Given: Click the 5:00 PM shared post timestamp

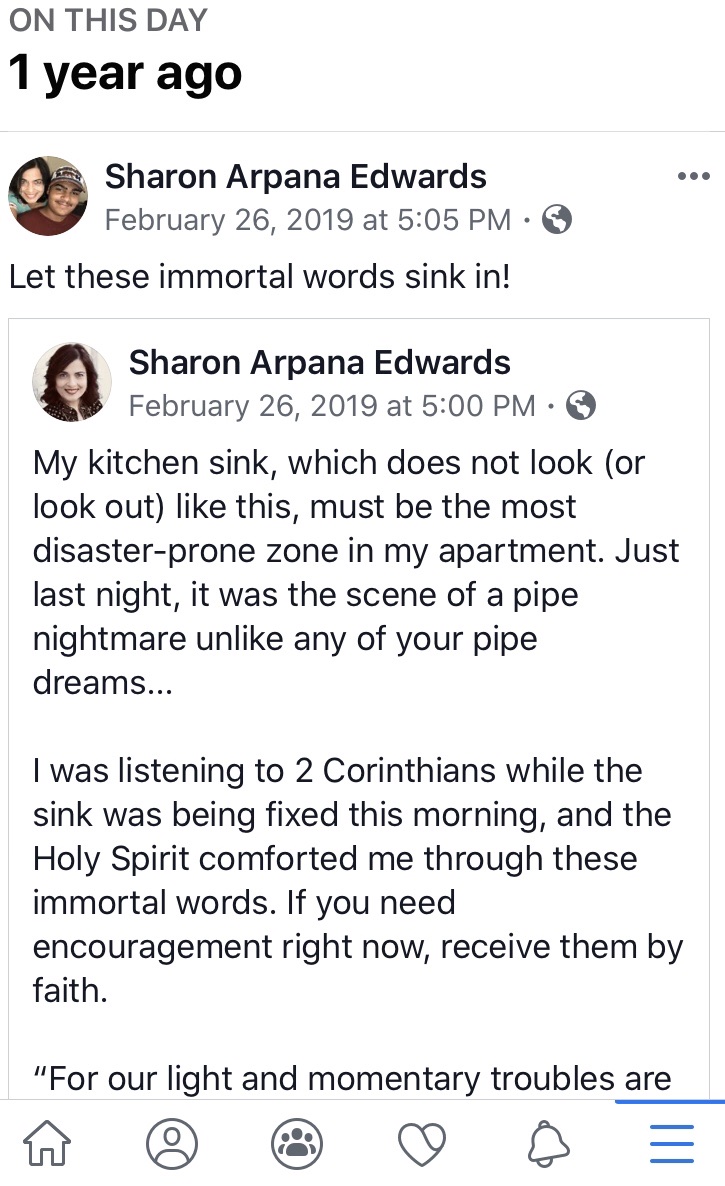Looking at the screenshot, I should (x=332, y=405).
